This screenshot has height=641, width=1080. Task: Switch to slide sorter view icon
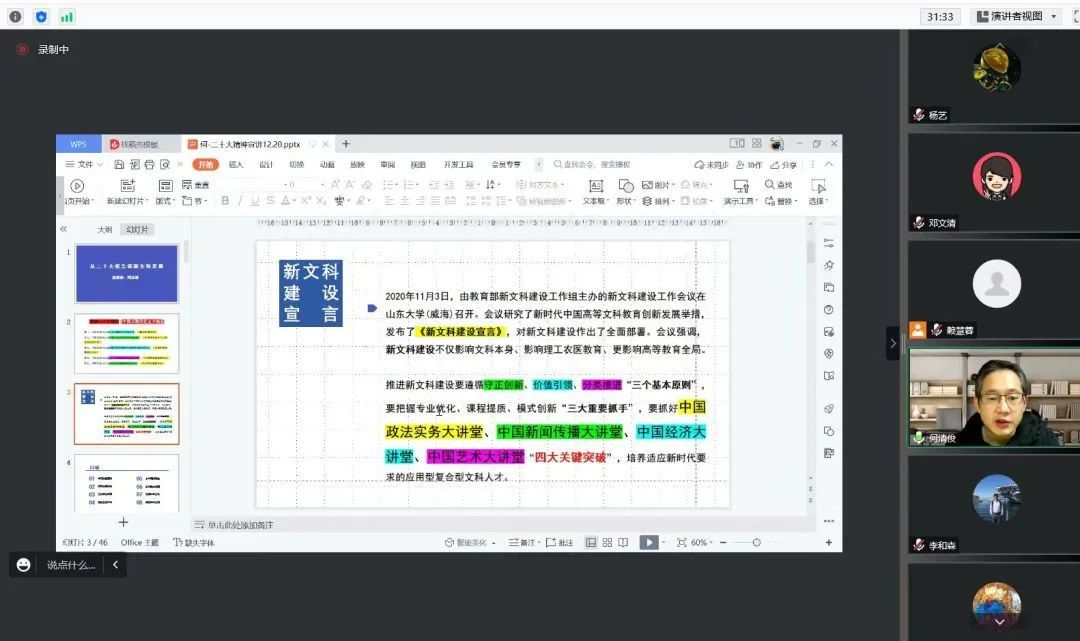[x=607, y=542]
